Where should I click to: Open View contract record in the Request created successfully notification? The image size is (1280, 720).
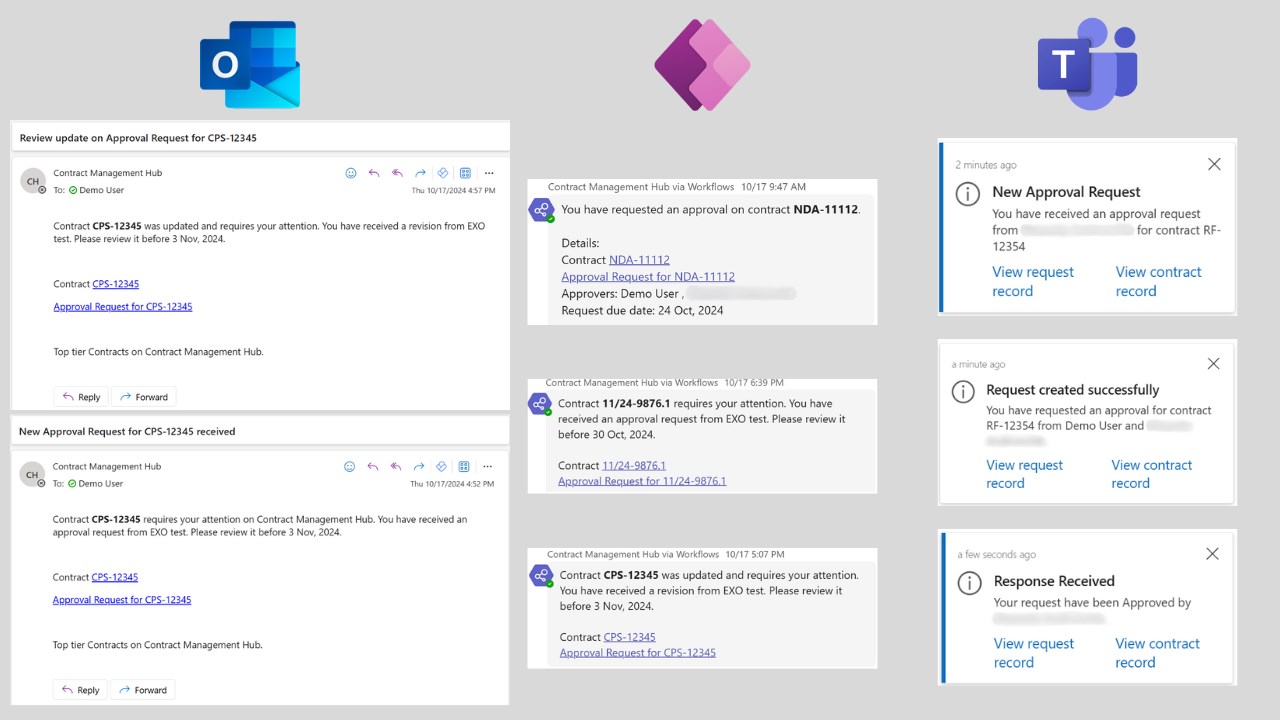click(1152, 474)
